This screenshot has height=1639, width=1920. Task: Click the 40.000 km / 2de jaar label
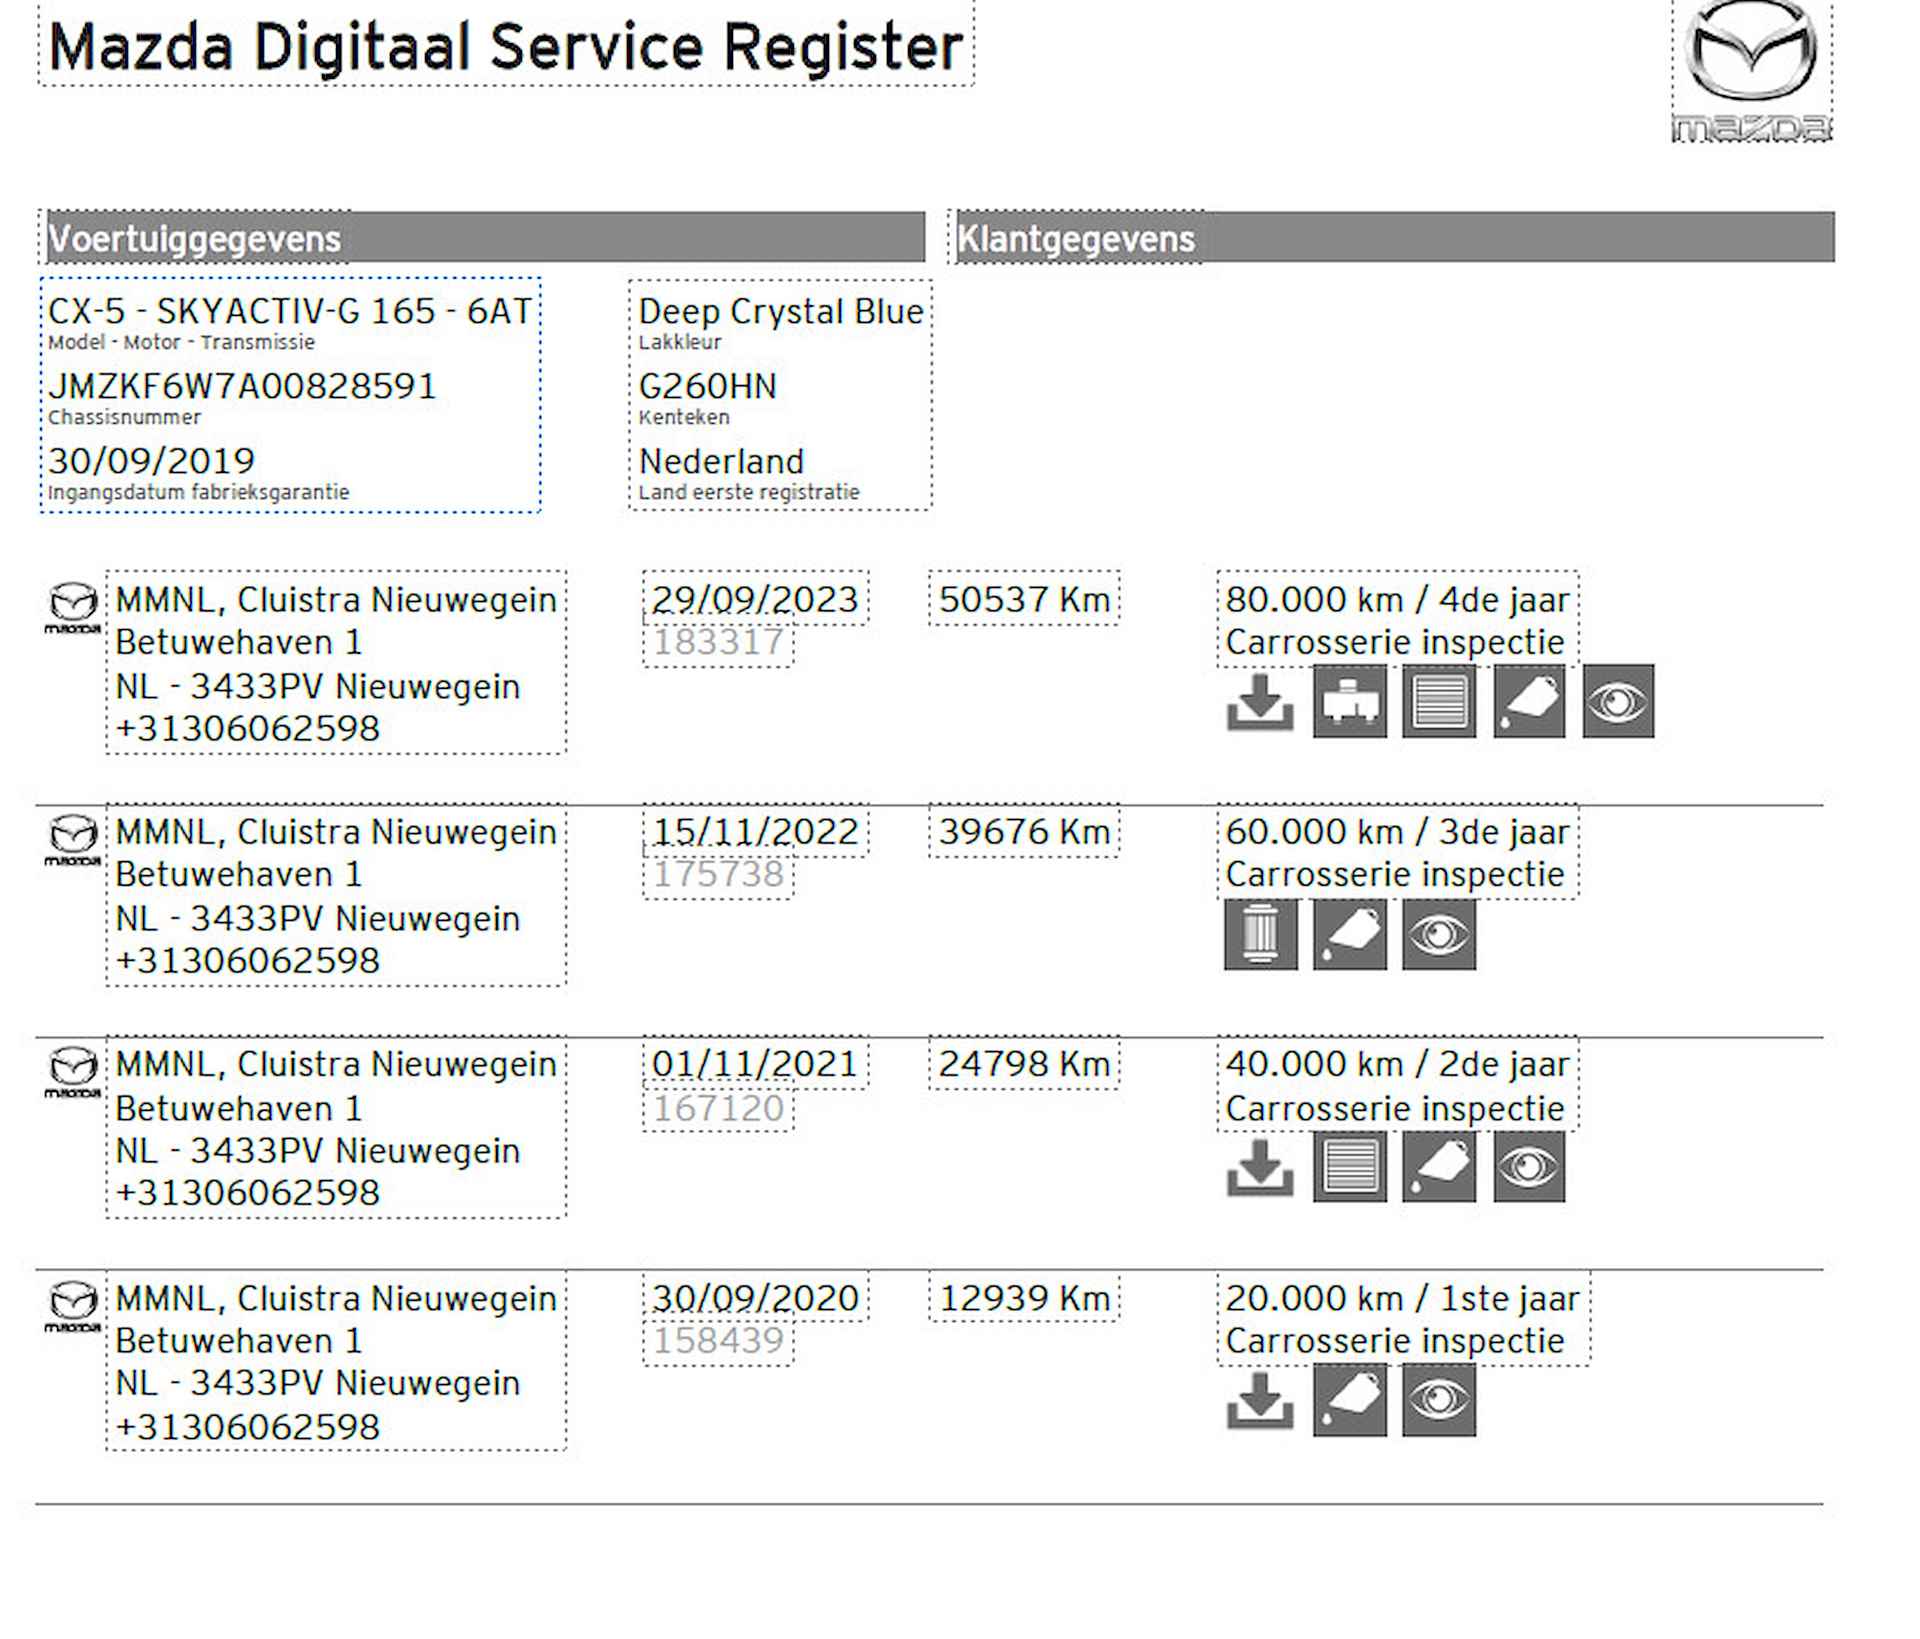pos(1397,1064)
